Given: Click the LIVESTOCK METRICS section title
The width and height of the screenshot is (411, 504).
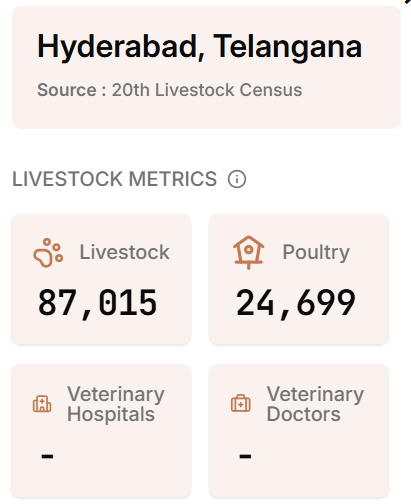Looking at the screenshot, I should [115, 179].
